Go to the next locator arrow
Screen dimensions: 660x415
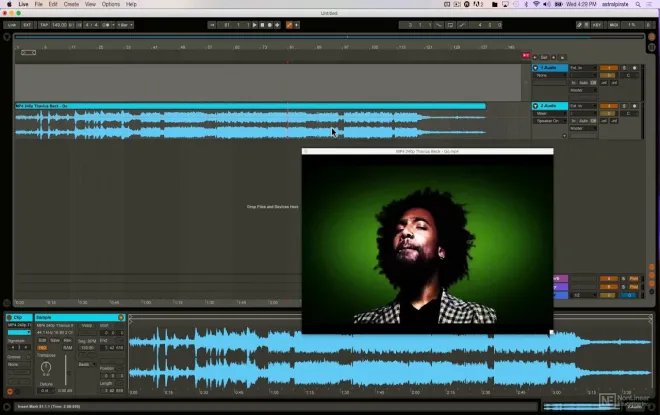(554, 57)
